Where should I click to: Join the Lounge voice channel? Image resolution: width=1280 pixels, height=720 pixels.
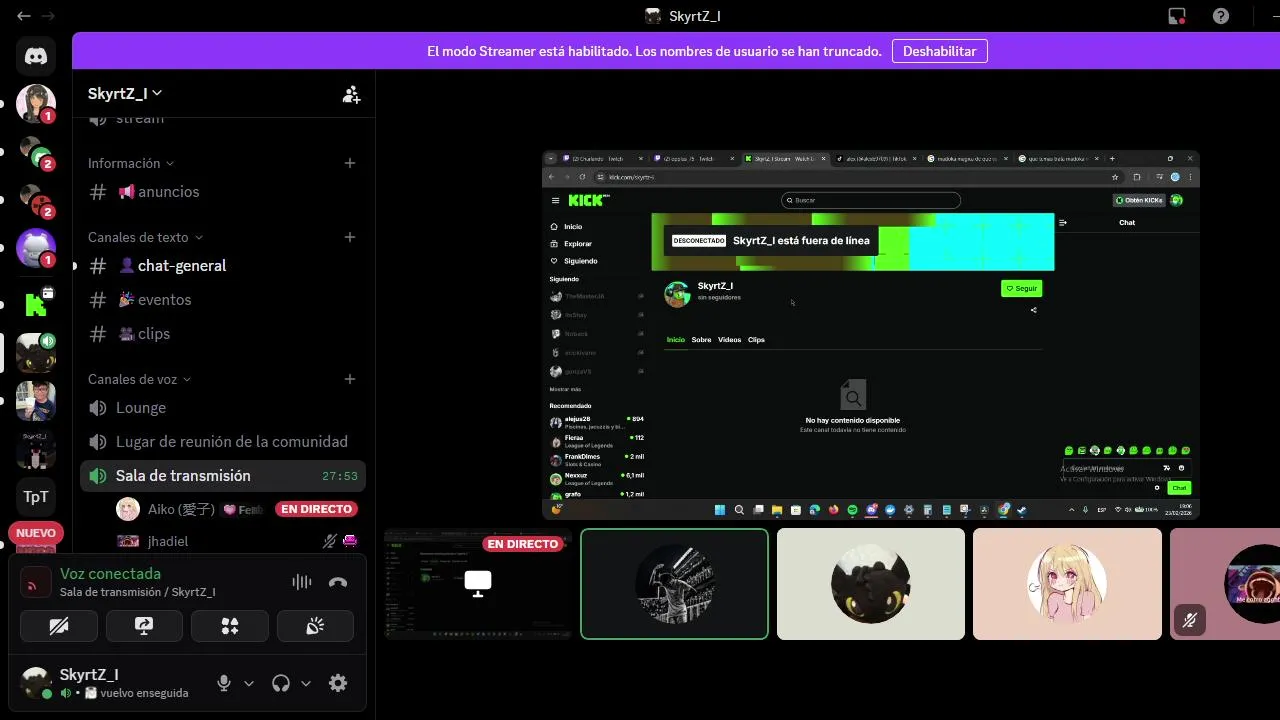pos(222,408)
